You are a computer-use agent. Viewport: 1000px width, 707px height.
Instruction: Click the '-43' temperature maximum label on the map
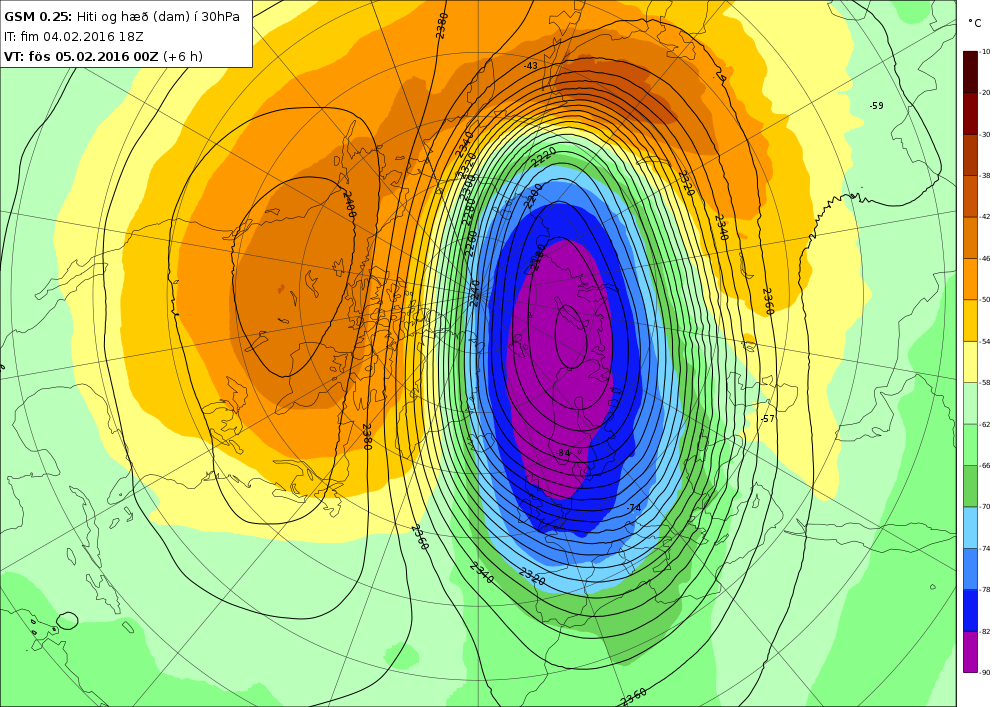(x=531, y=66)
